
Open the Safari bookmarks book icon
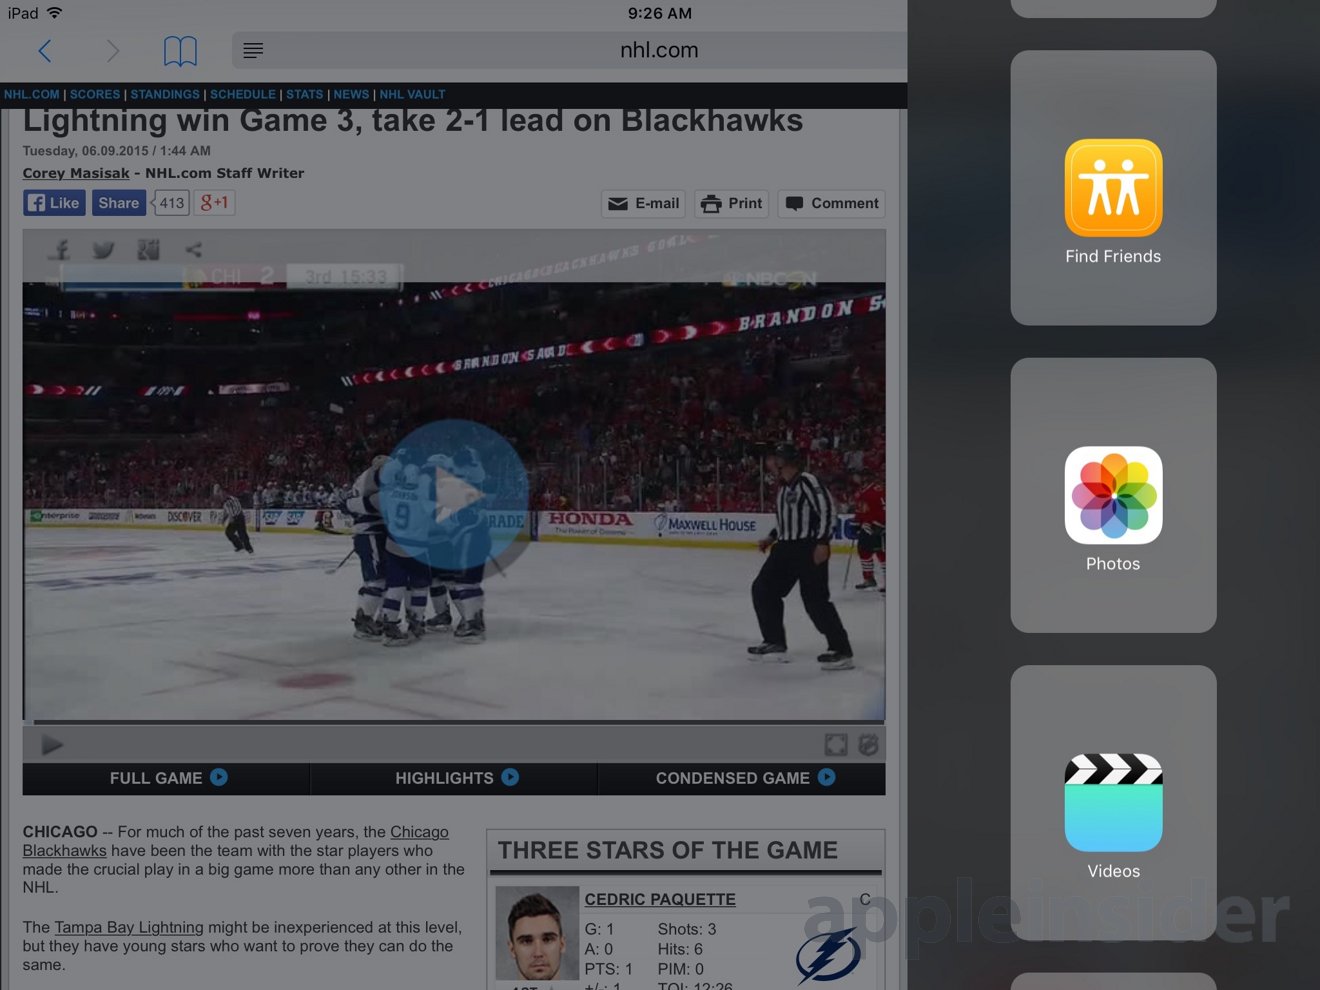(x=180, y=51)
